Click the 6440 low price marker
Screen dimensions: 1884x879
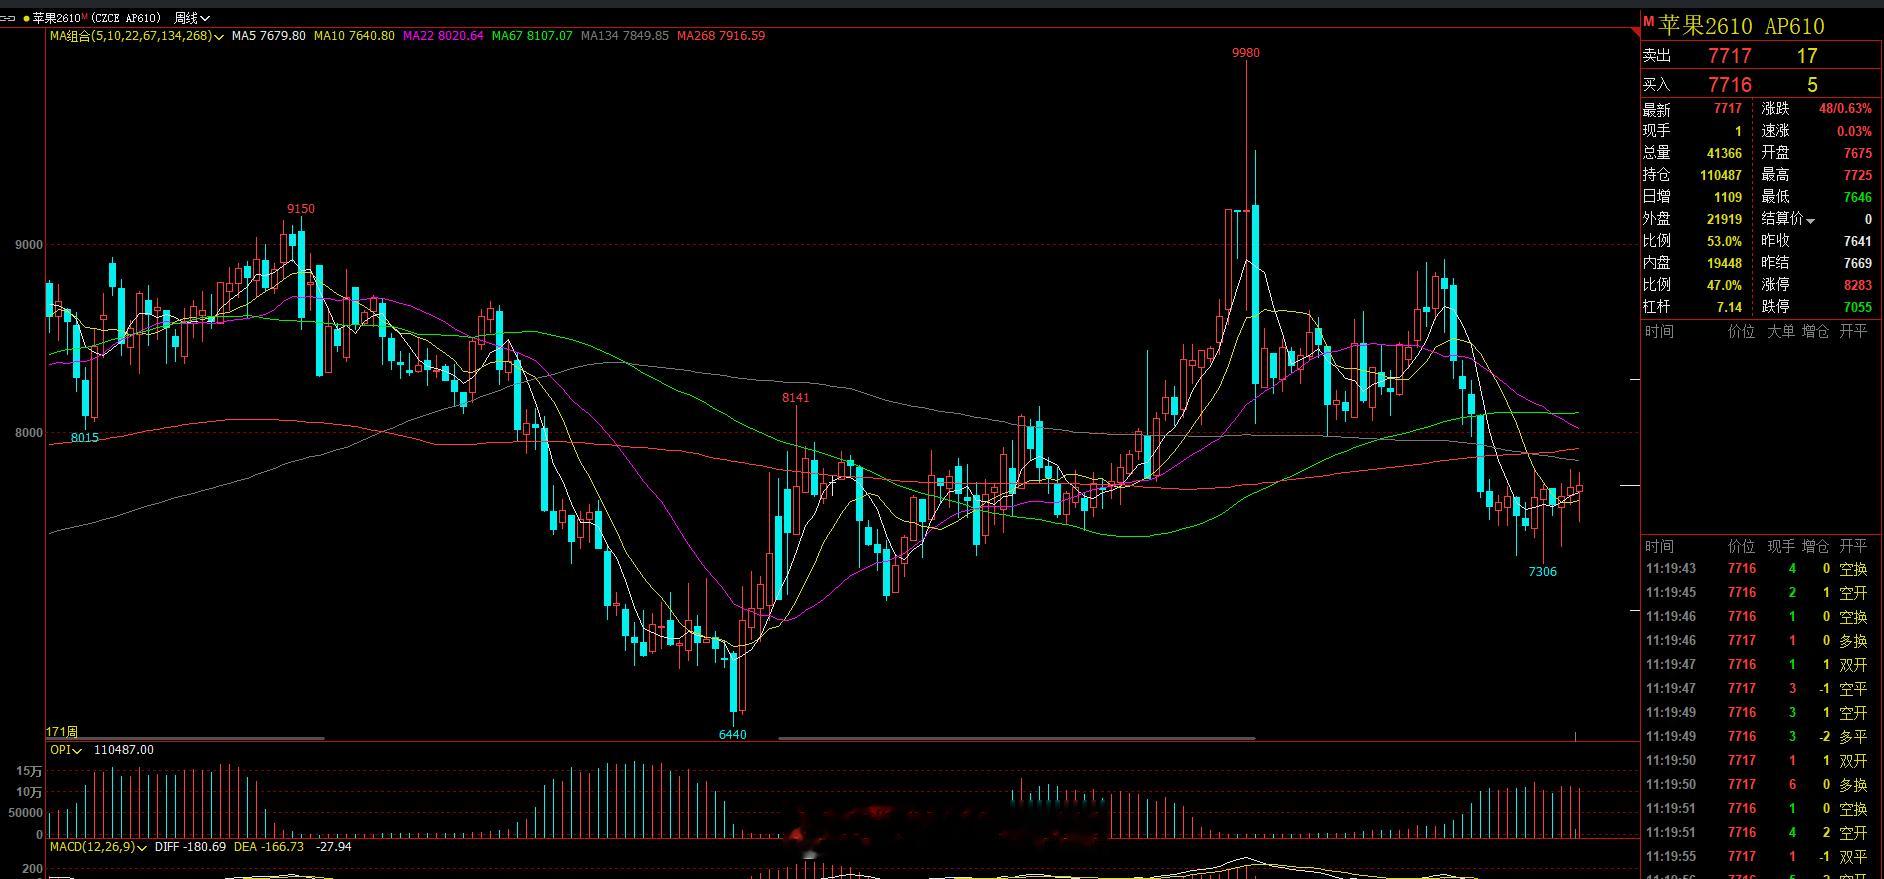733,735
